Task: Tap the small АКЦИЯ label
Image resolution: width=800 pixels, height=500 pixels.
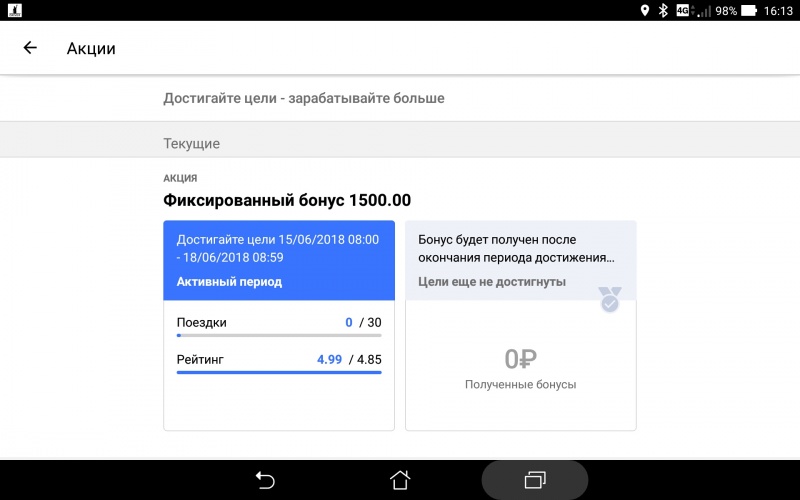Action: pyautogui.click(x=180, y=178)
